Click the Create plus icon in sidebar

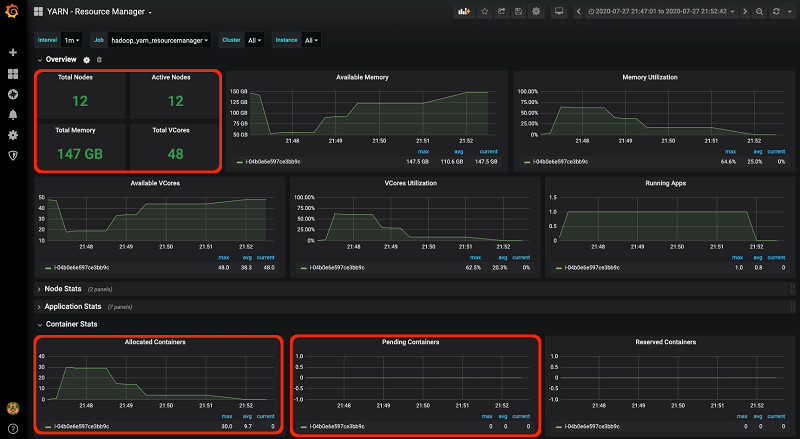click(x=13, y=53)
